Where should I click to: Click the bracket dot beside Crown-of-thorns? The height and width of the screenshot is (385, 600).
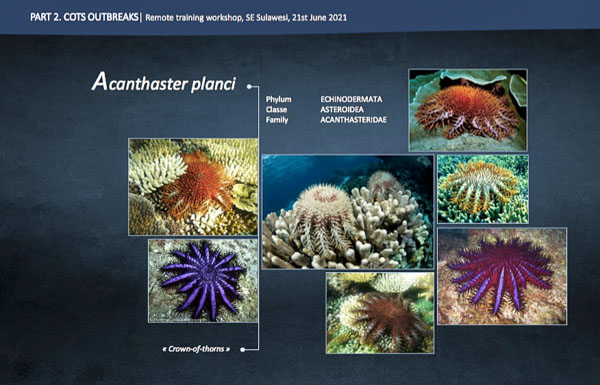click(242, 349)
